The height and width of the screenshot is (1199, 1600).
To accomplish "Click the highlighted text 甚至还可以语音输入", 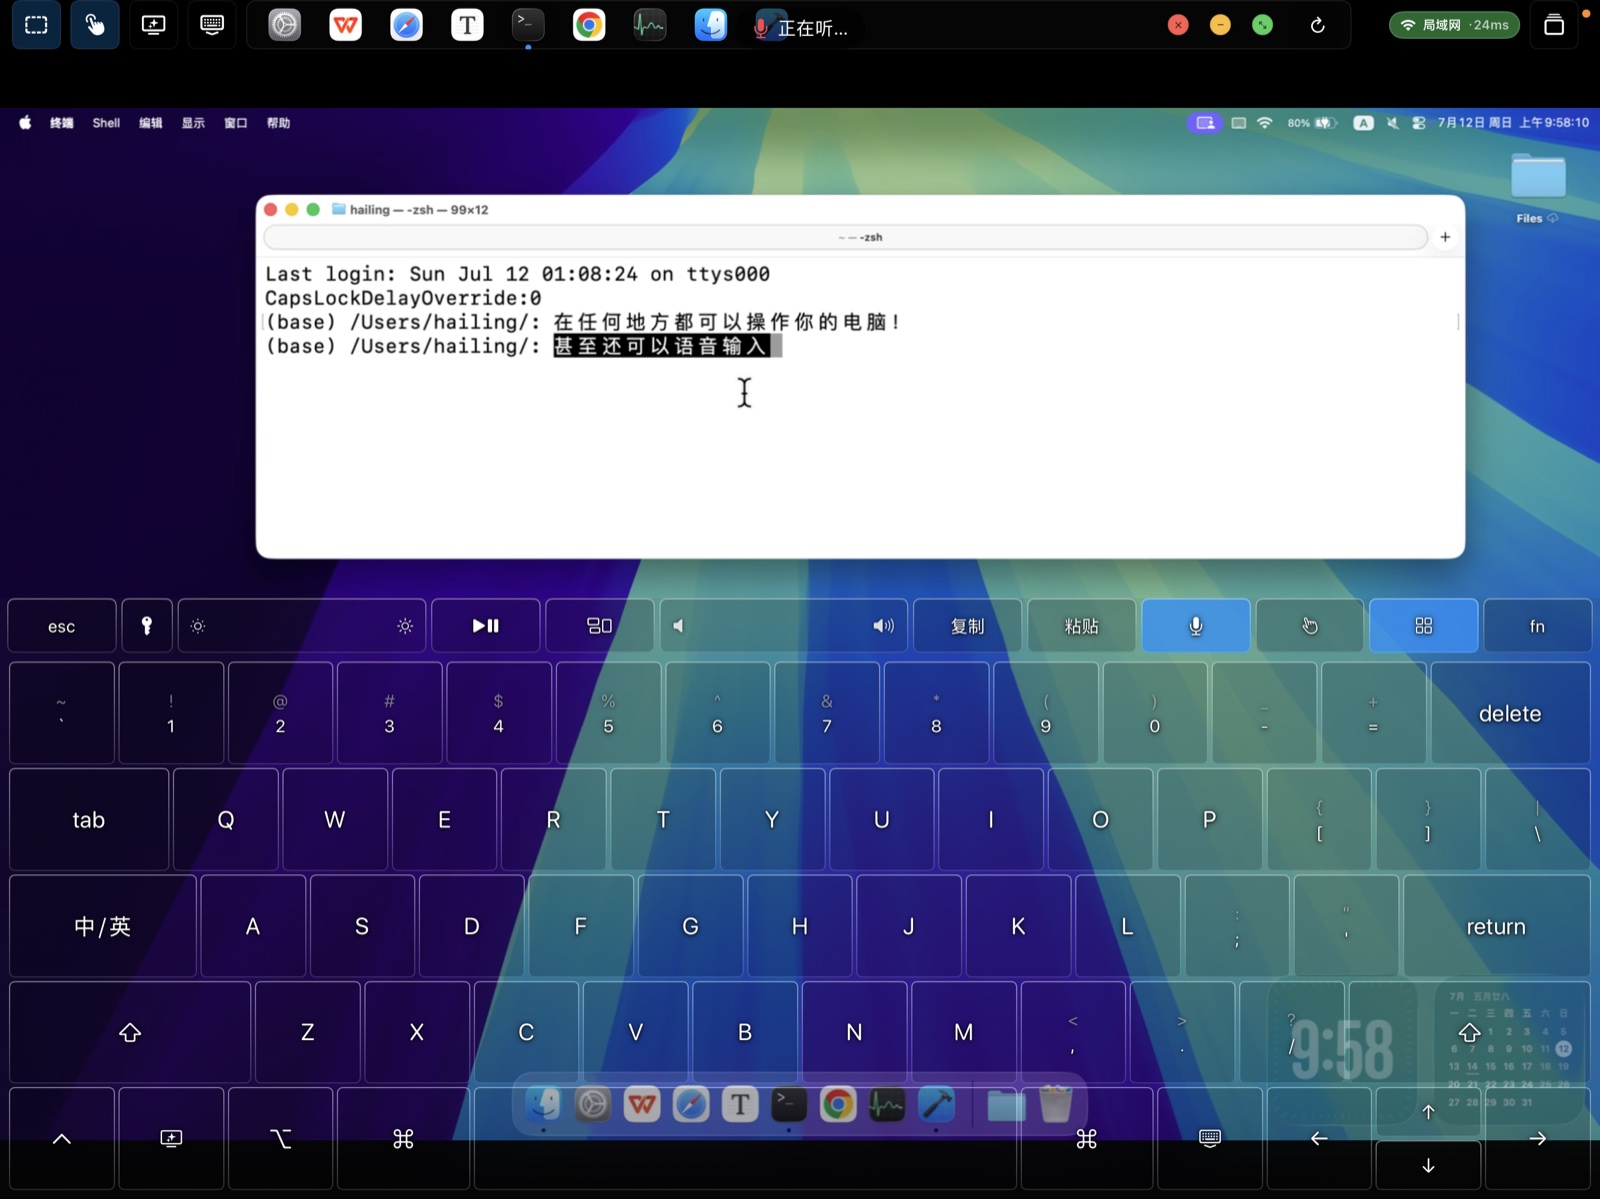I will pos(661,346).
